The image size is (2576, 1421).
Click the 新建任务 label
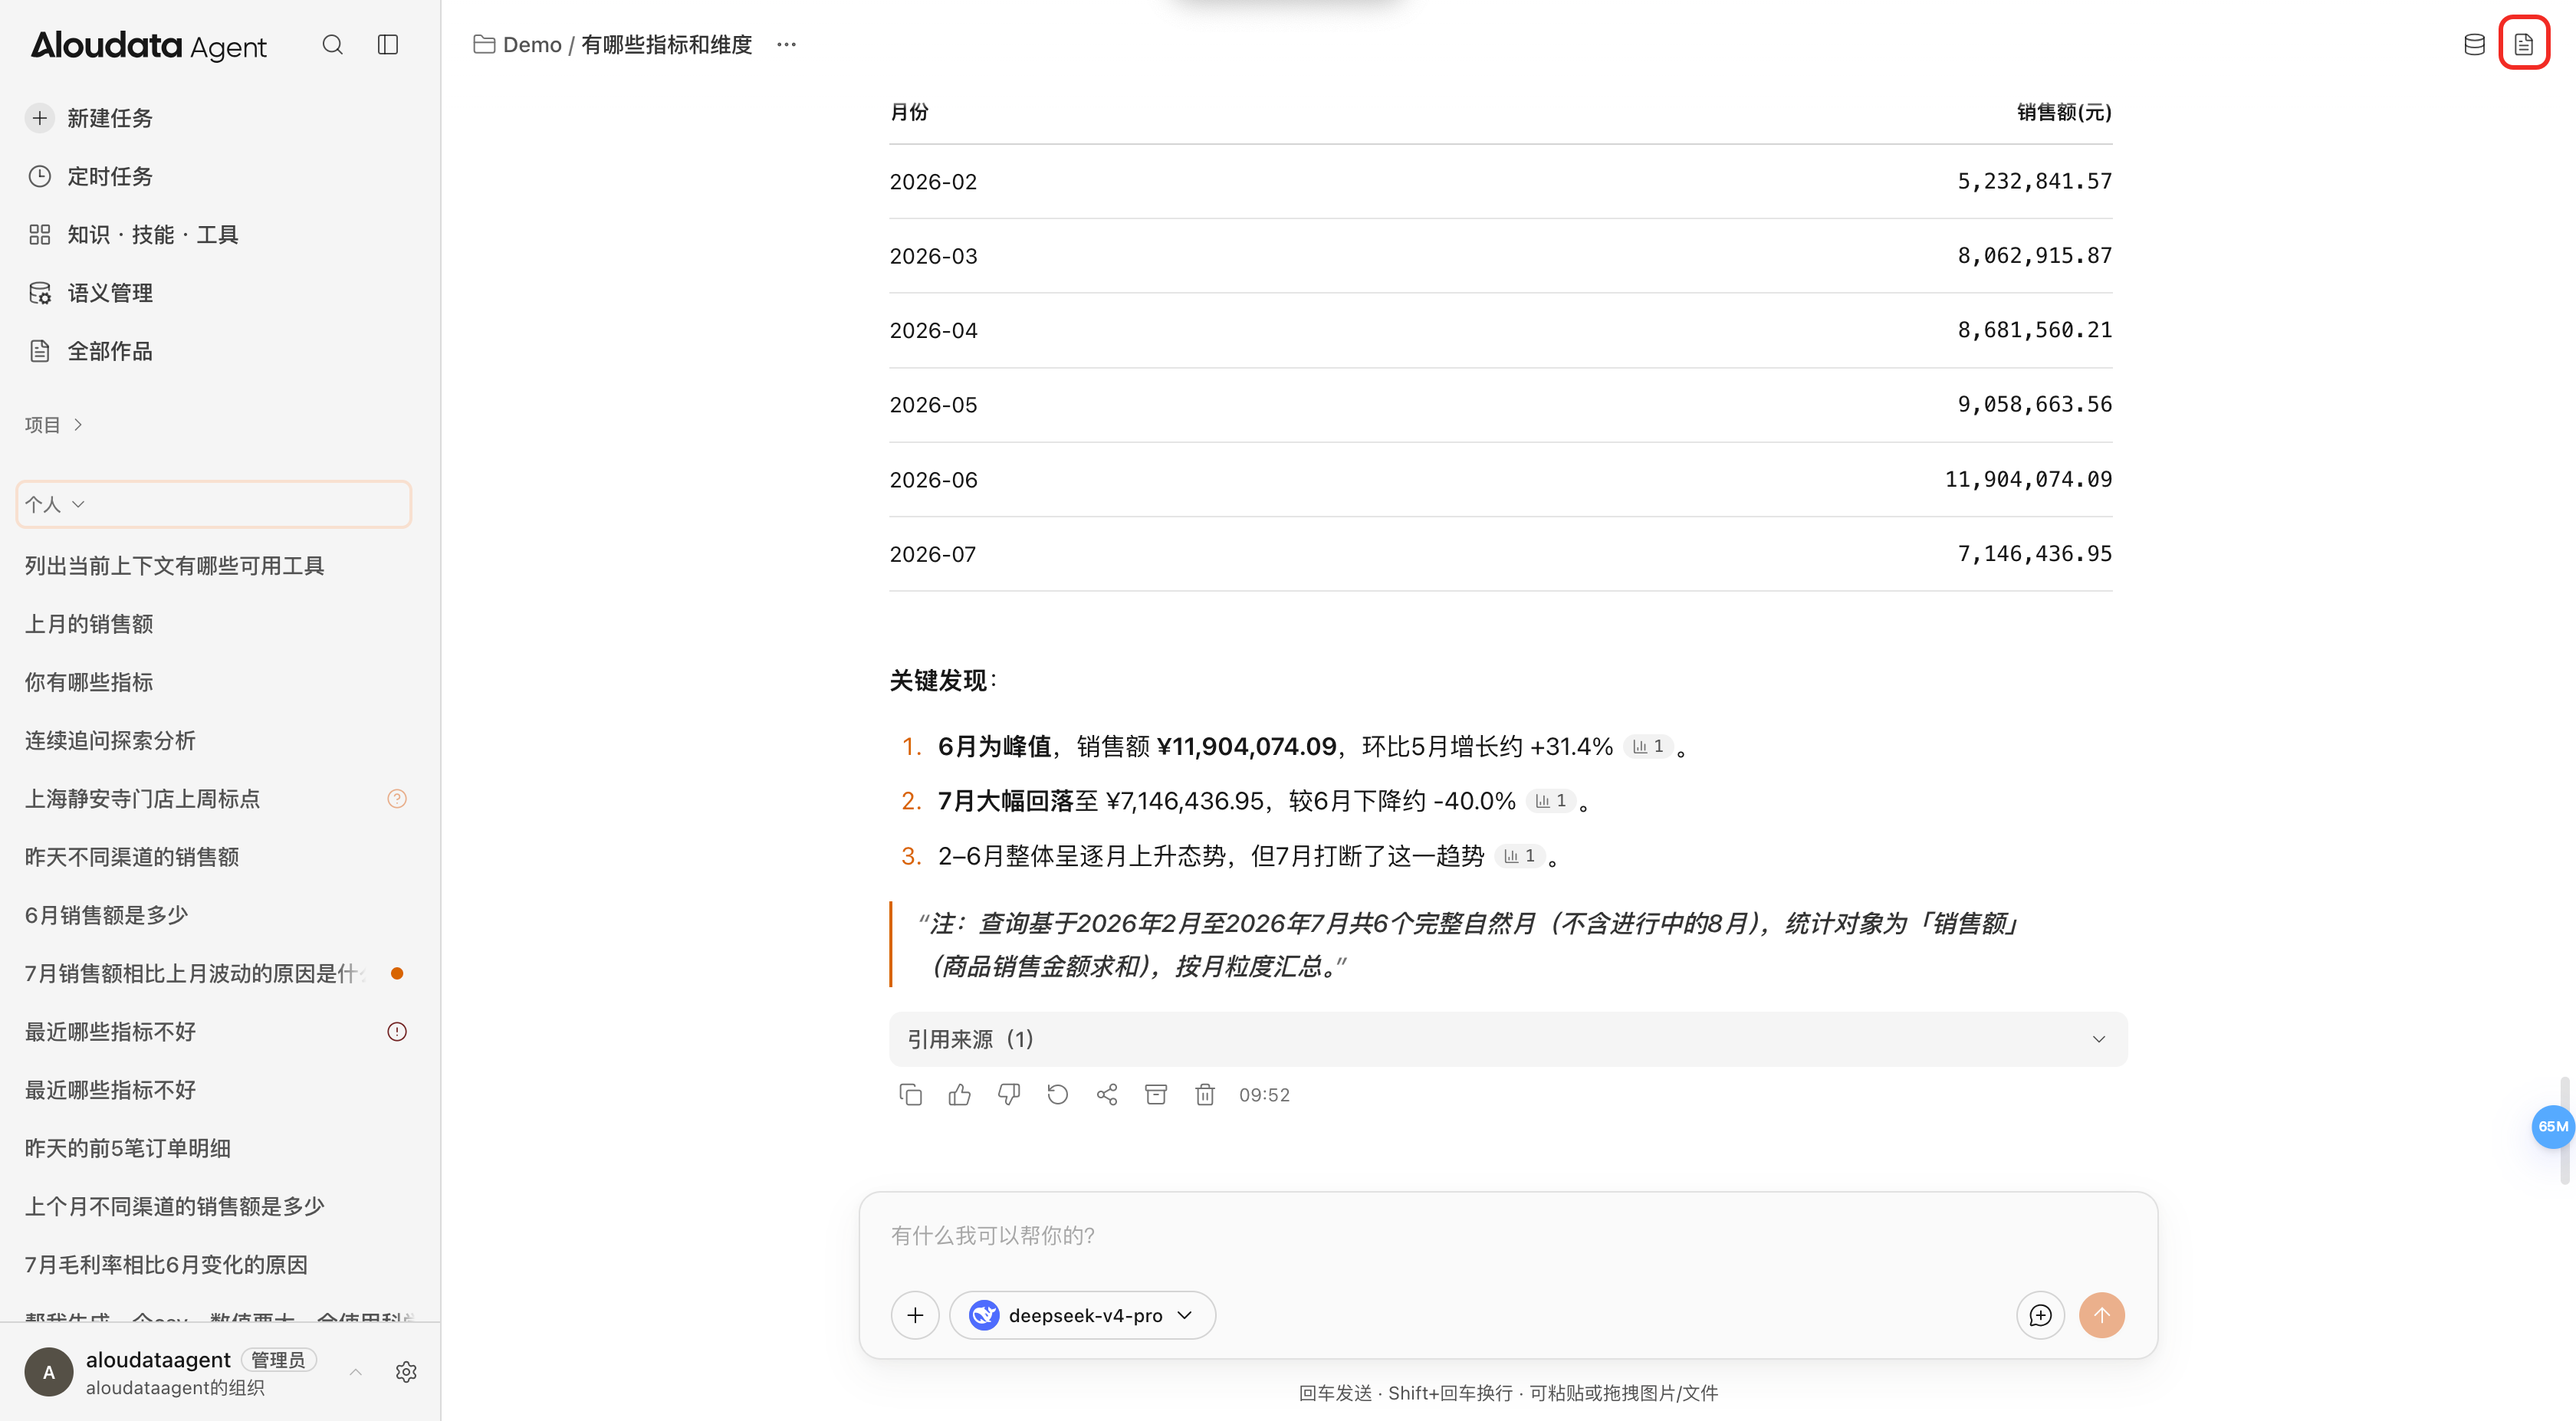click(x=110, y=118)
